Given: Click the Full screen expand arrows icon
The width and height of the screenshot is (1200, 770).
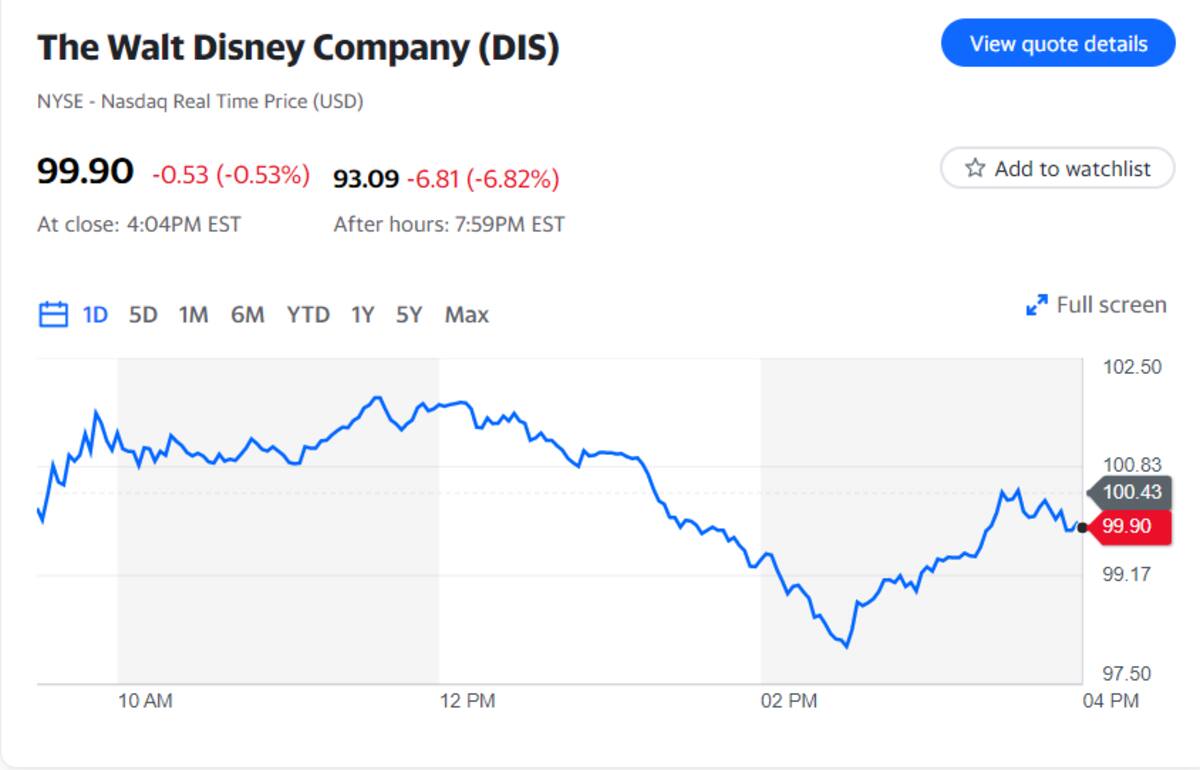Looking at the screenshot, I should pos(1037,305).
